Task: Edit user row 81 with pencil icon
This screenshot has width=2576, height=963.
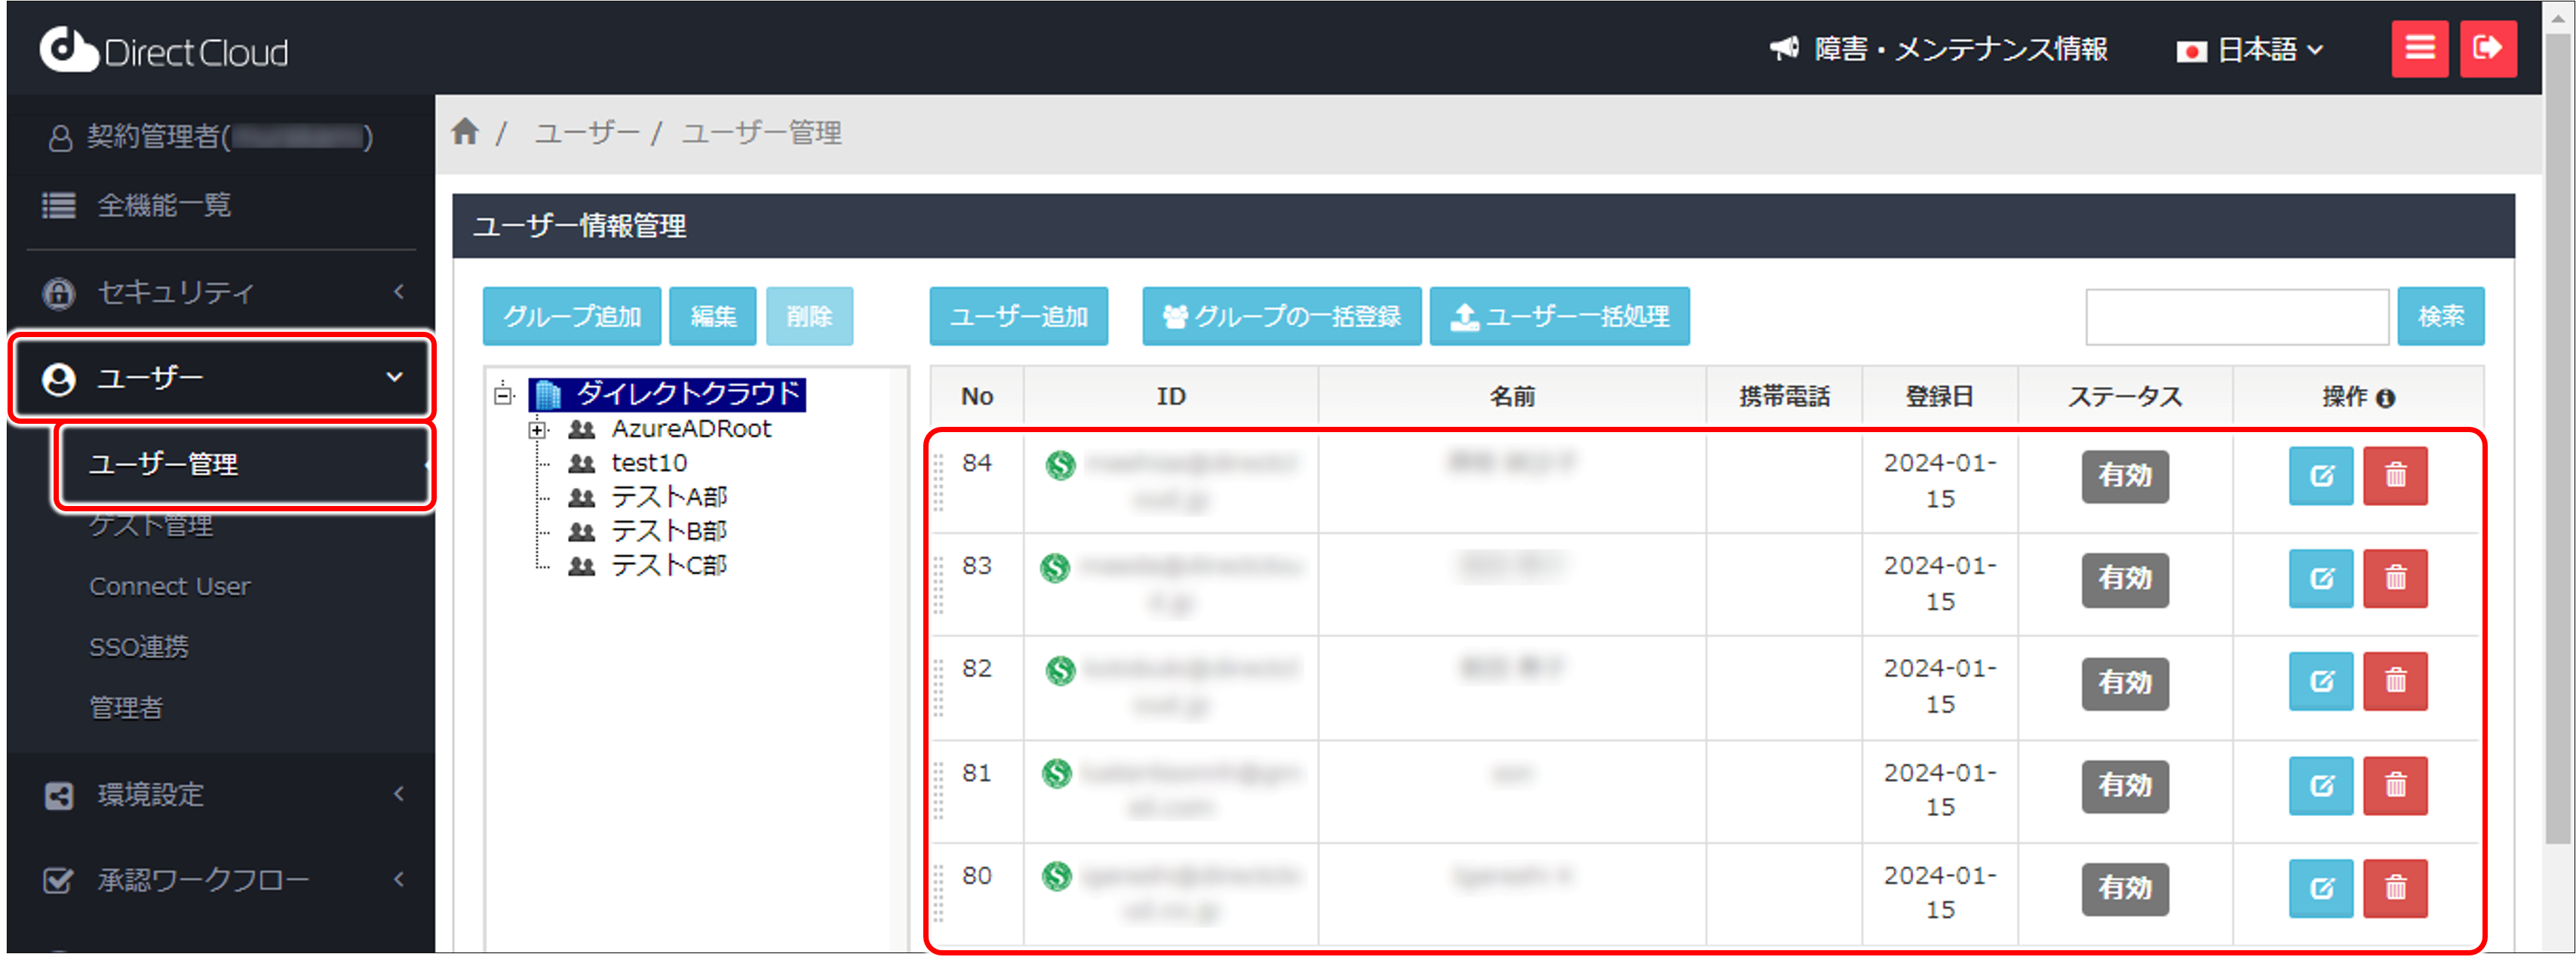Action: (x=2321, y=786)
